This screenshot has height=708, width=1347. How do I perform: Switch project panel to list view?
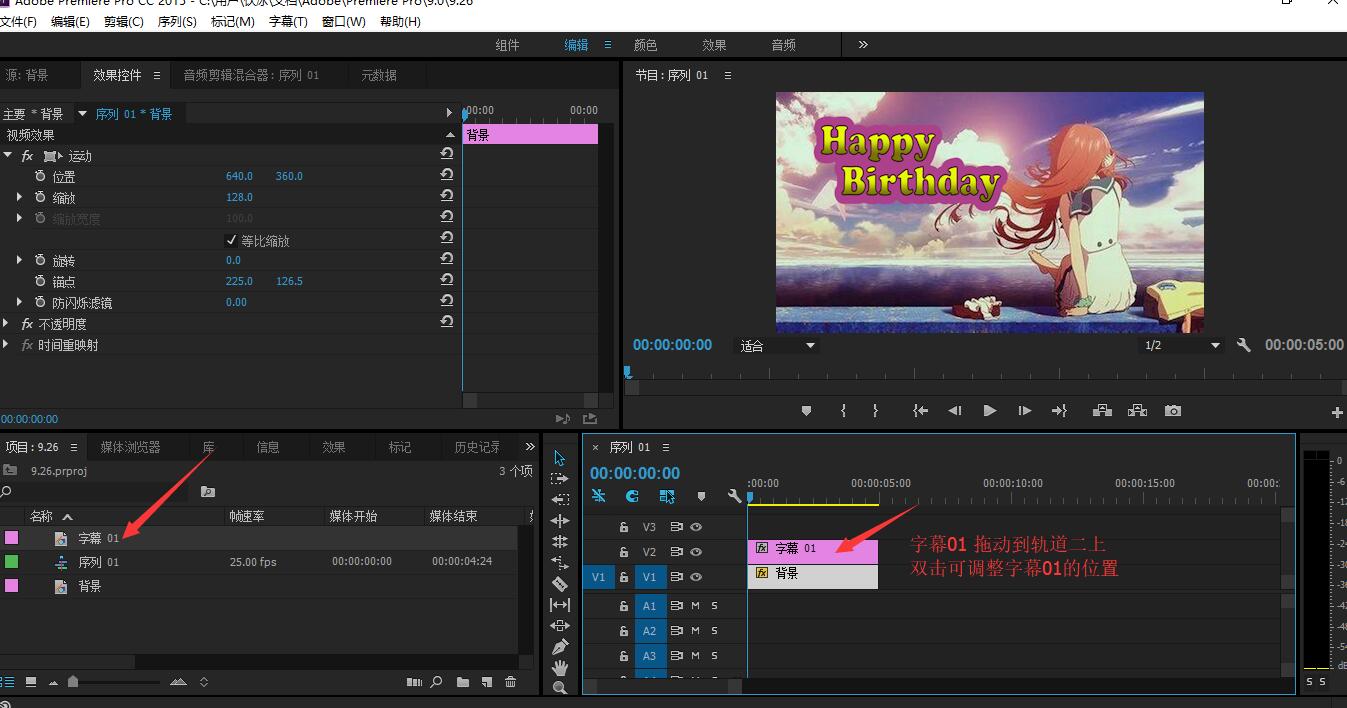8,682
